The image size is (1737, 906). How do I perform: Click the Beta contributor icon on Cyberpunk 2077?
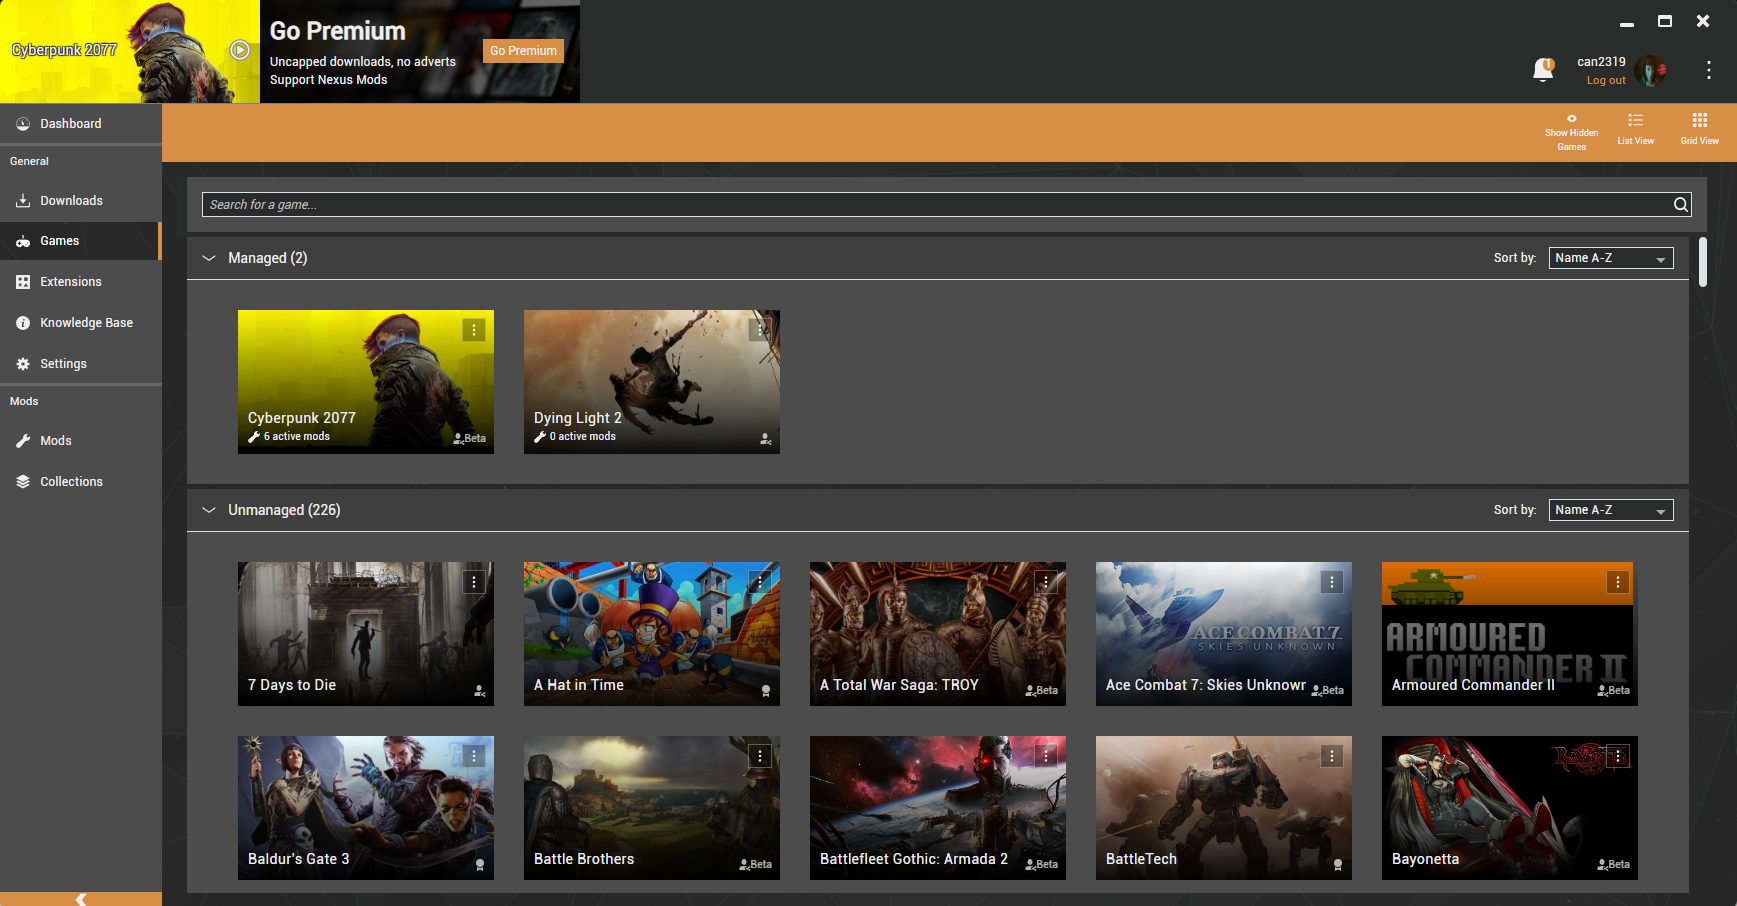tap(469, 438)
